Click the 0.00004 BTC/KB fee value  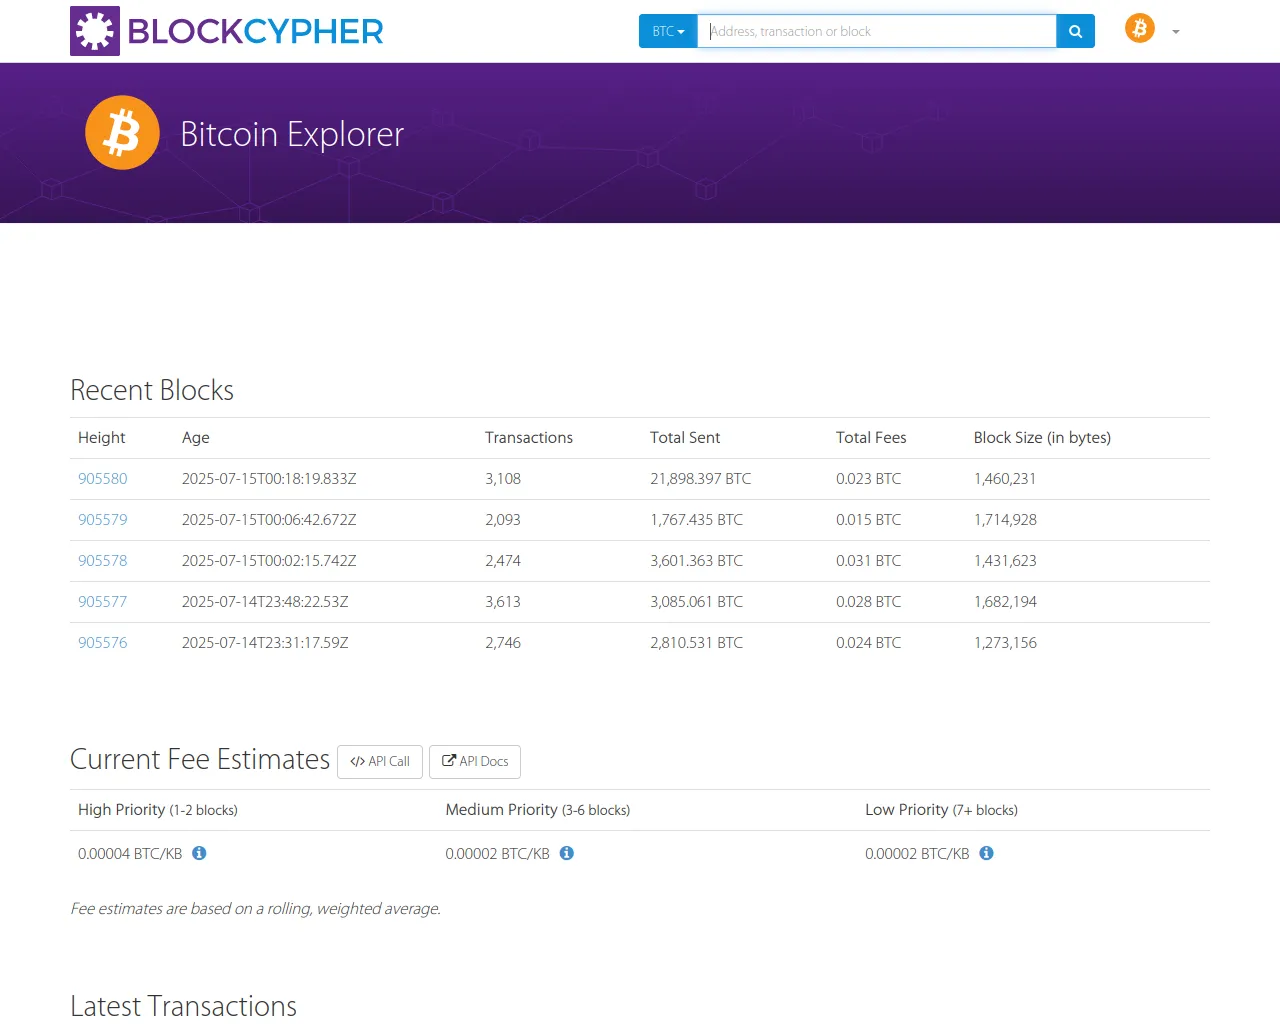tap(130, 854)
